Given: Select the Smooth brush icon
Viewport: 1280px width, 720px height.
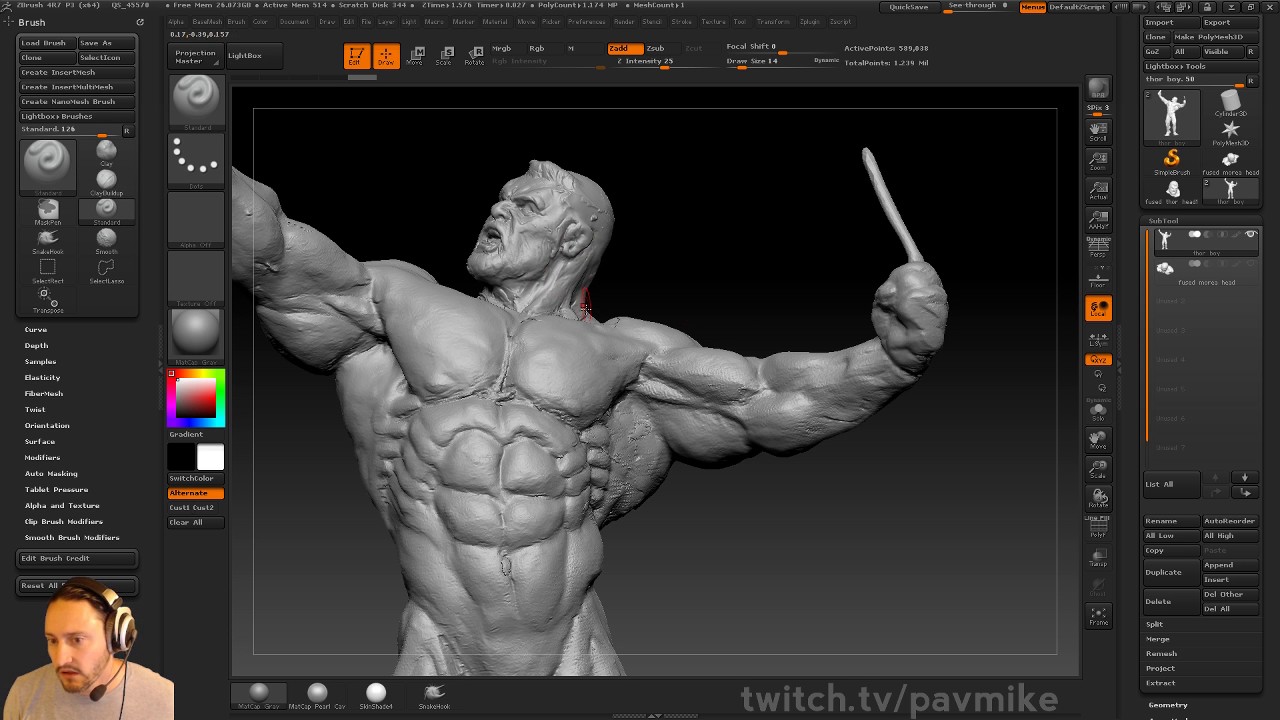Looking at the screenshot, I should click(106, 240).
